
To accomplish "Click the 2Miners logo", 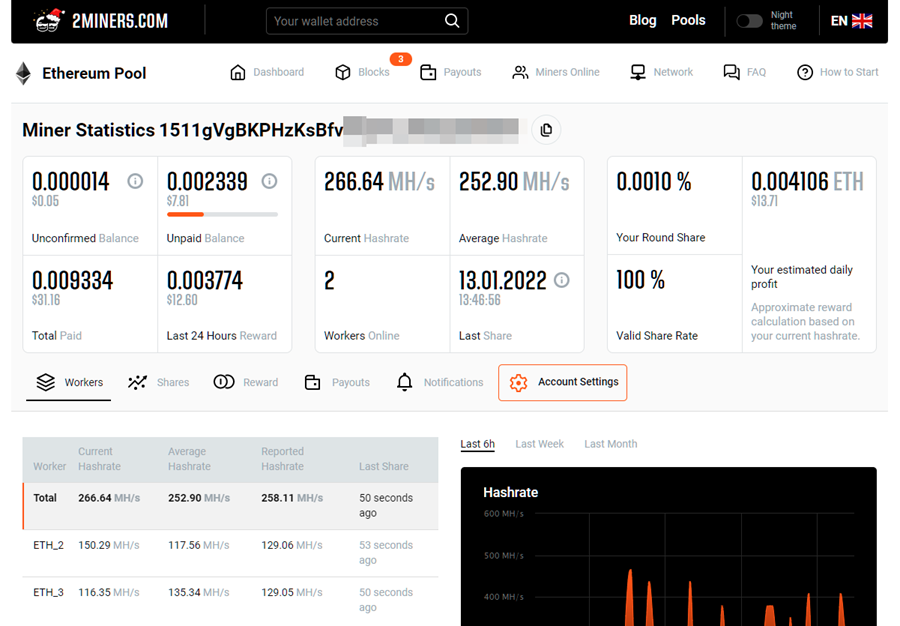I will point(100,21).
